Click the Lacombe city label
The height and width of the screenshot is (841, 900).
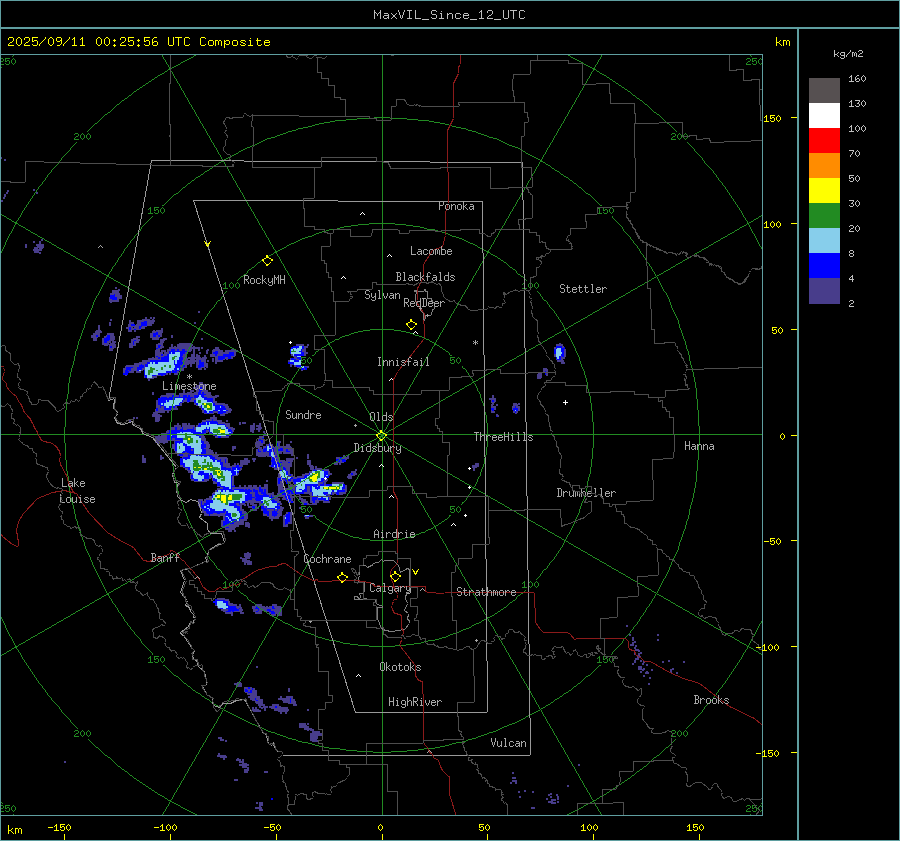431,251
